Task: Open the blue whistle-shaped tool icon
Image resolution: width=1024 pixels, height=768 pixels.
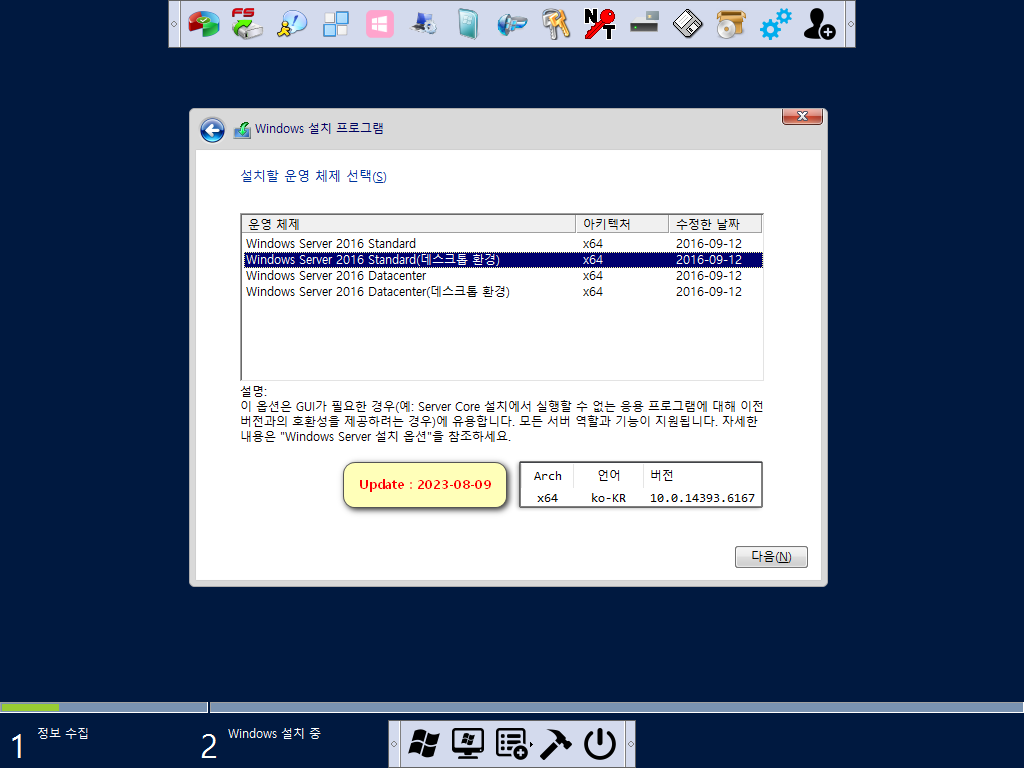Action: pyautogui.click(x=511, y=24)
